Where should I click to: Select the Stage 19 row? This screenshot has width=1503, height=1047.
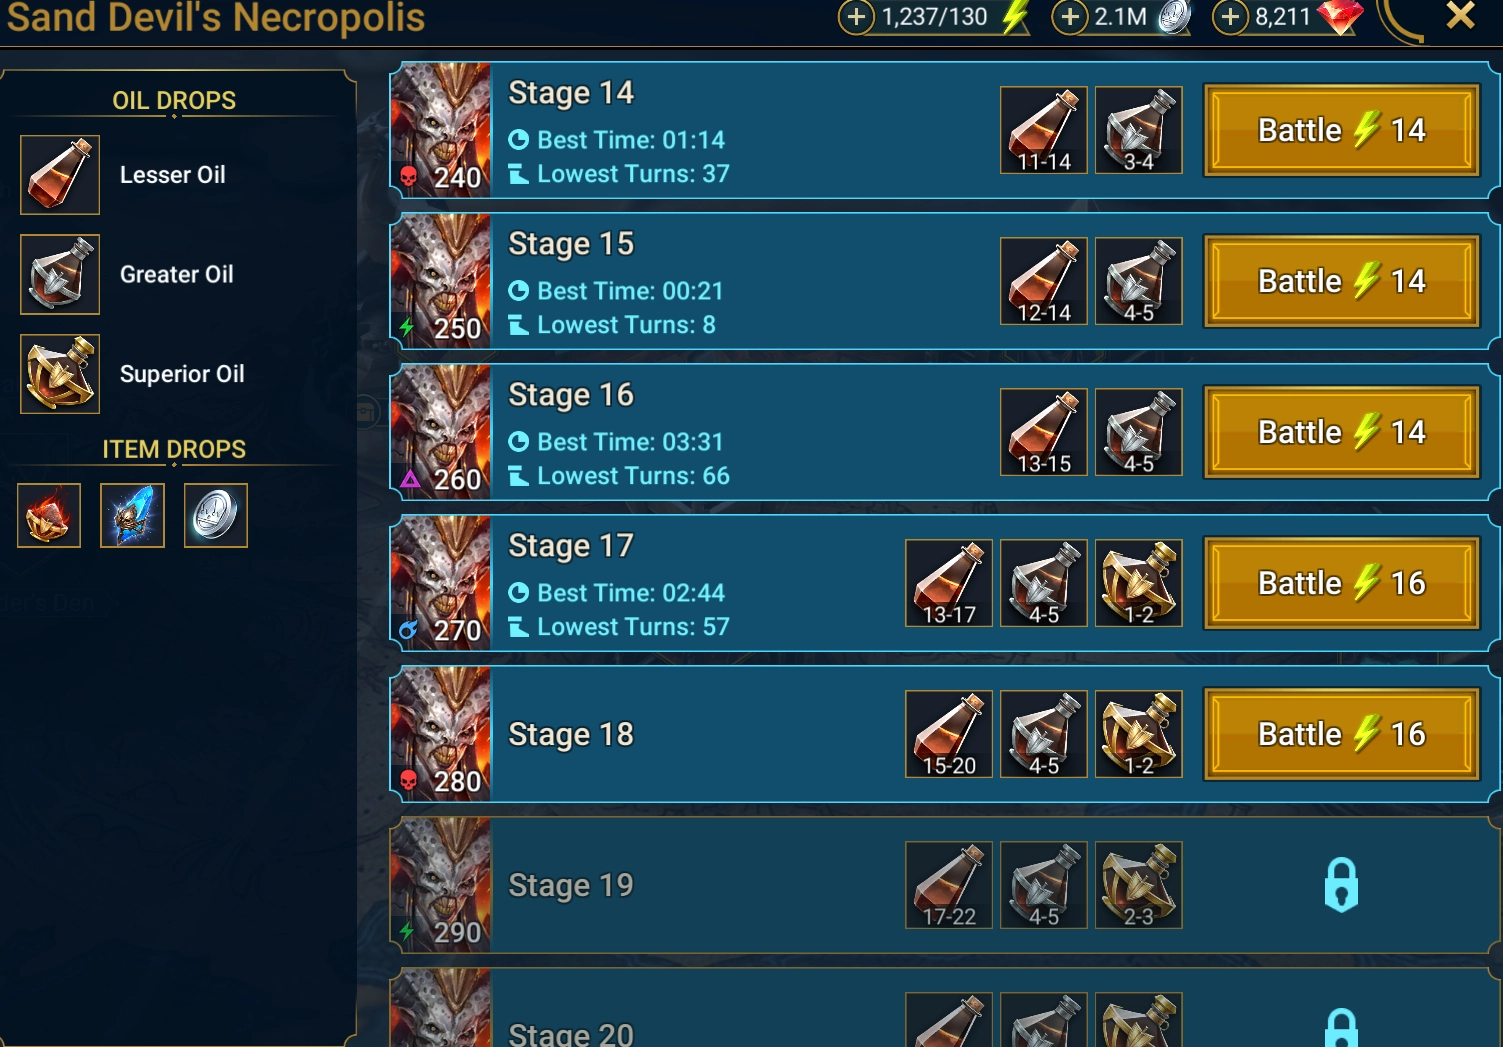pyautogui.click(x=945, y=885)
